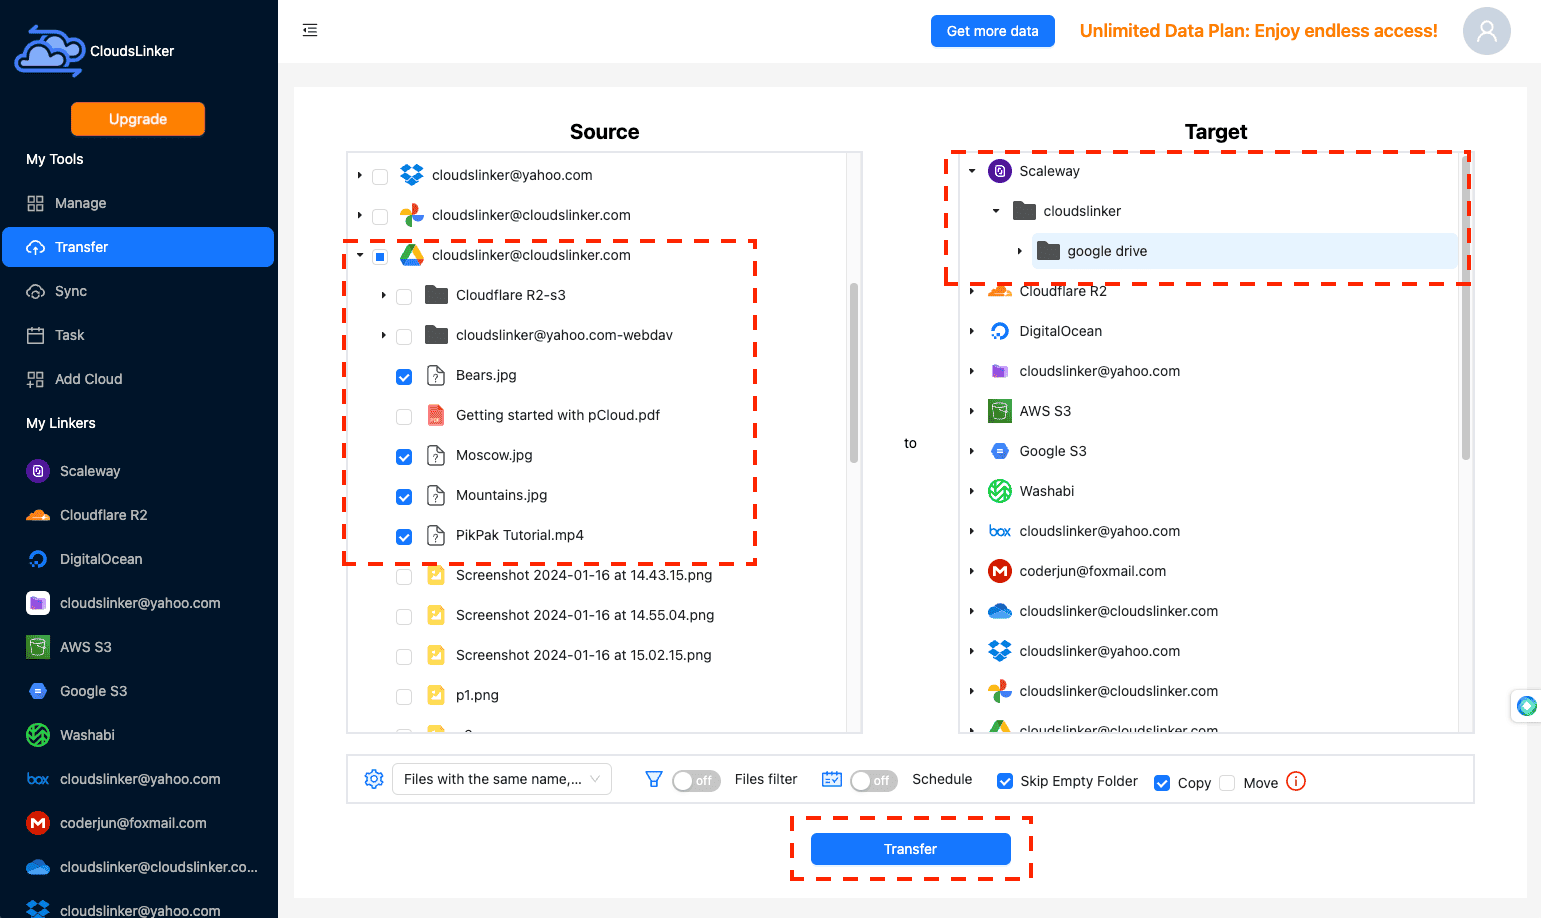
Task: Uncheck Moscow.jpg checkbox
Action: pos(404,457)
